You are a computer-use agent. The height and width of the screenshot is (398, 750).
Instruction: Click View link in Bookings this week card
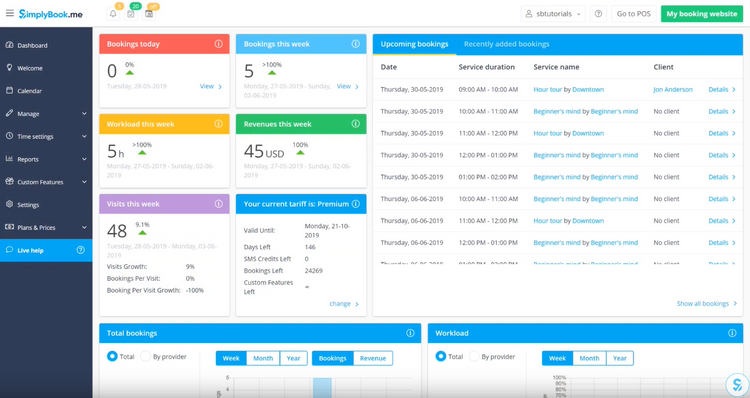347,87
